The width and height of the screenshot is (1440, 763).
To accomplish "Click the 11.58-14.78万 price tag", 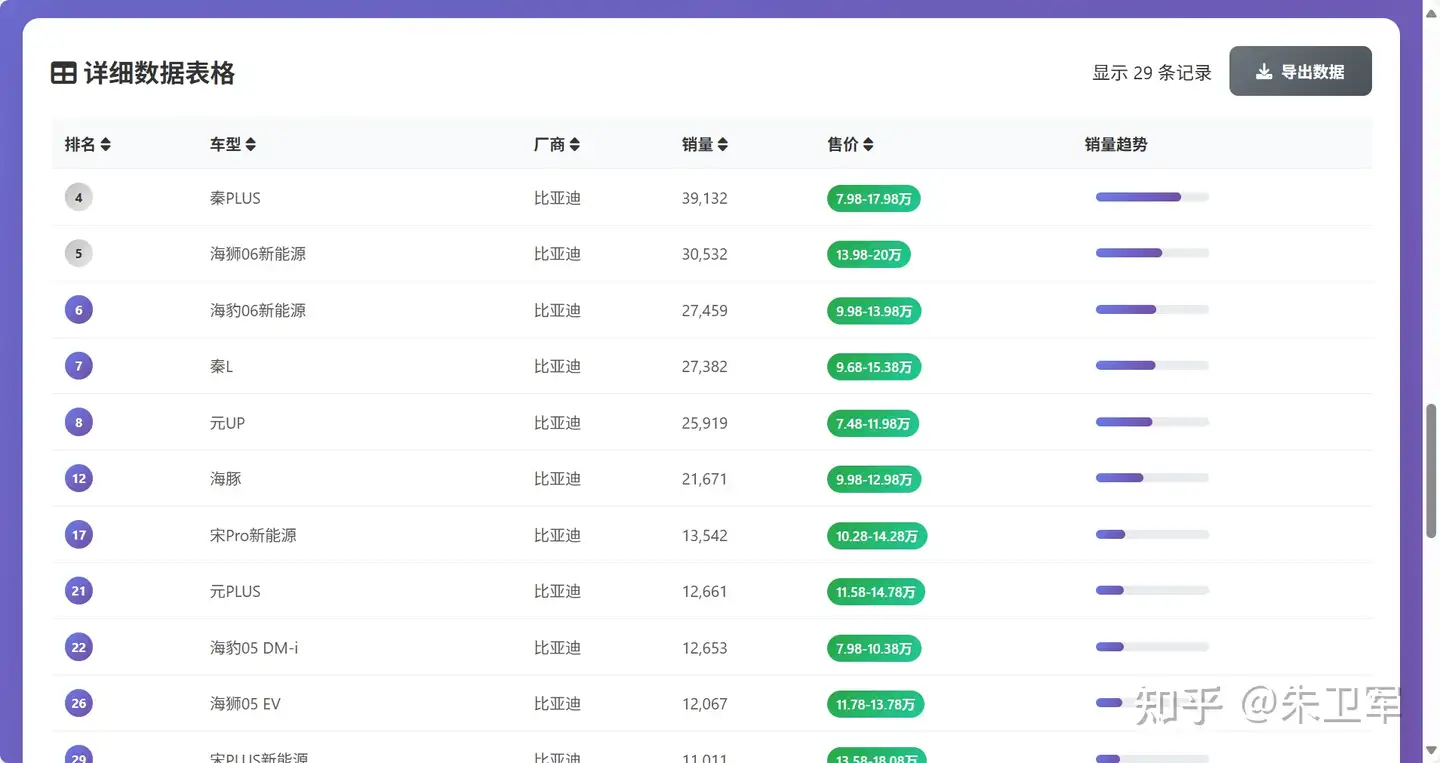I will 876,591.
